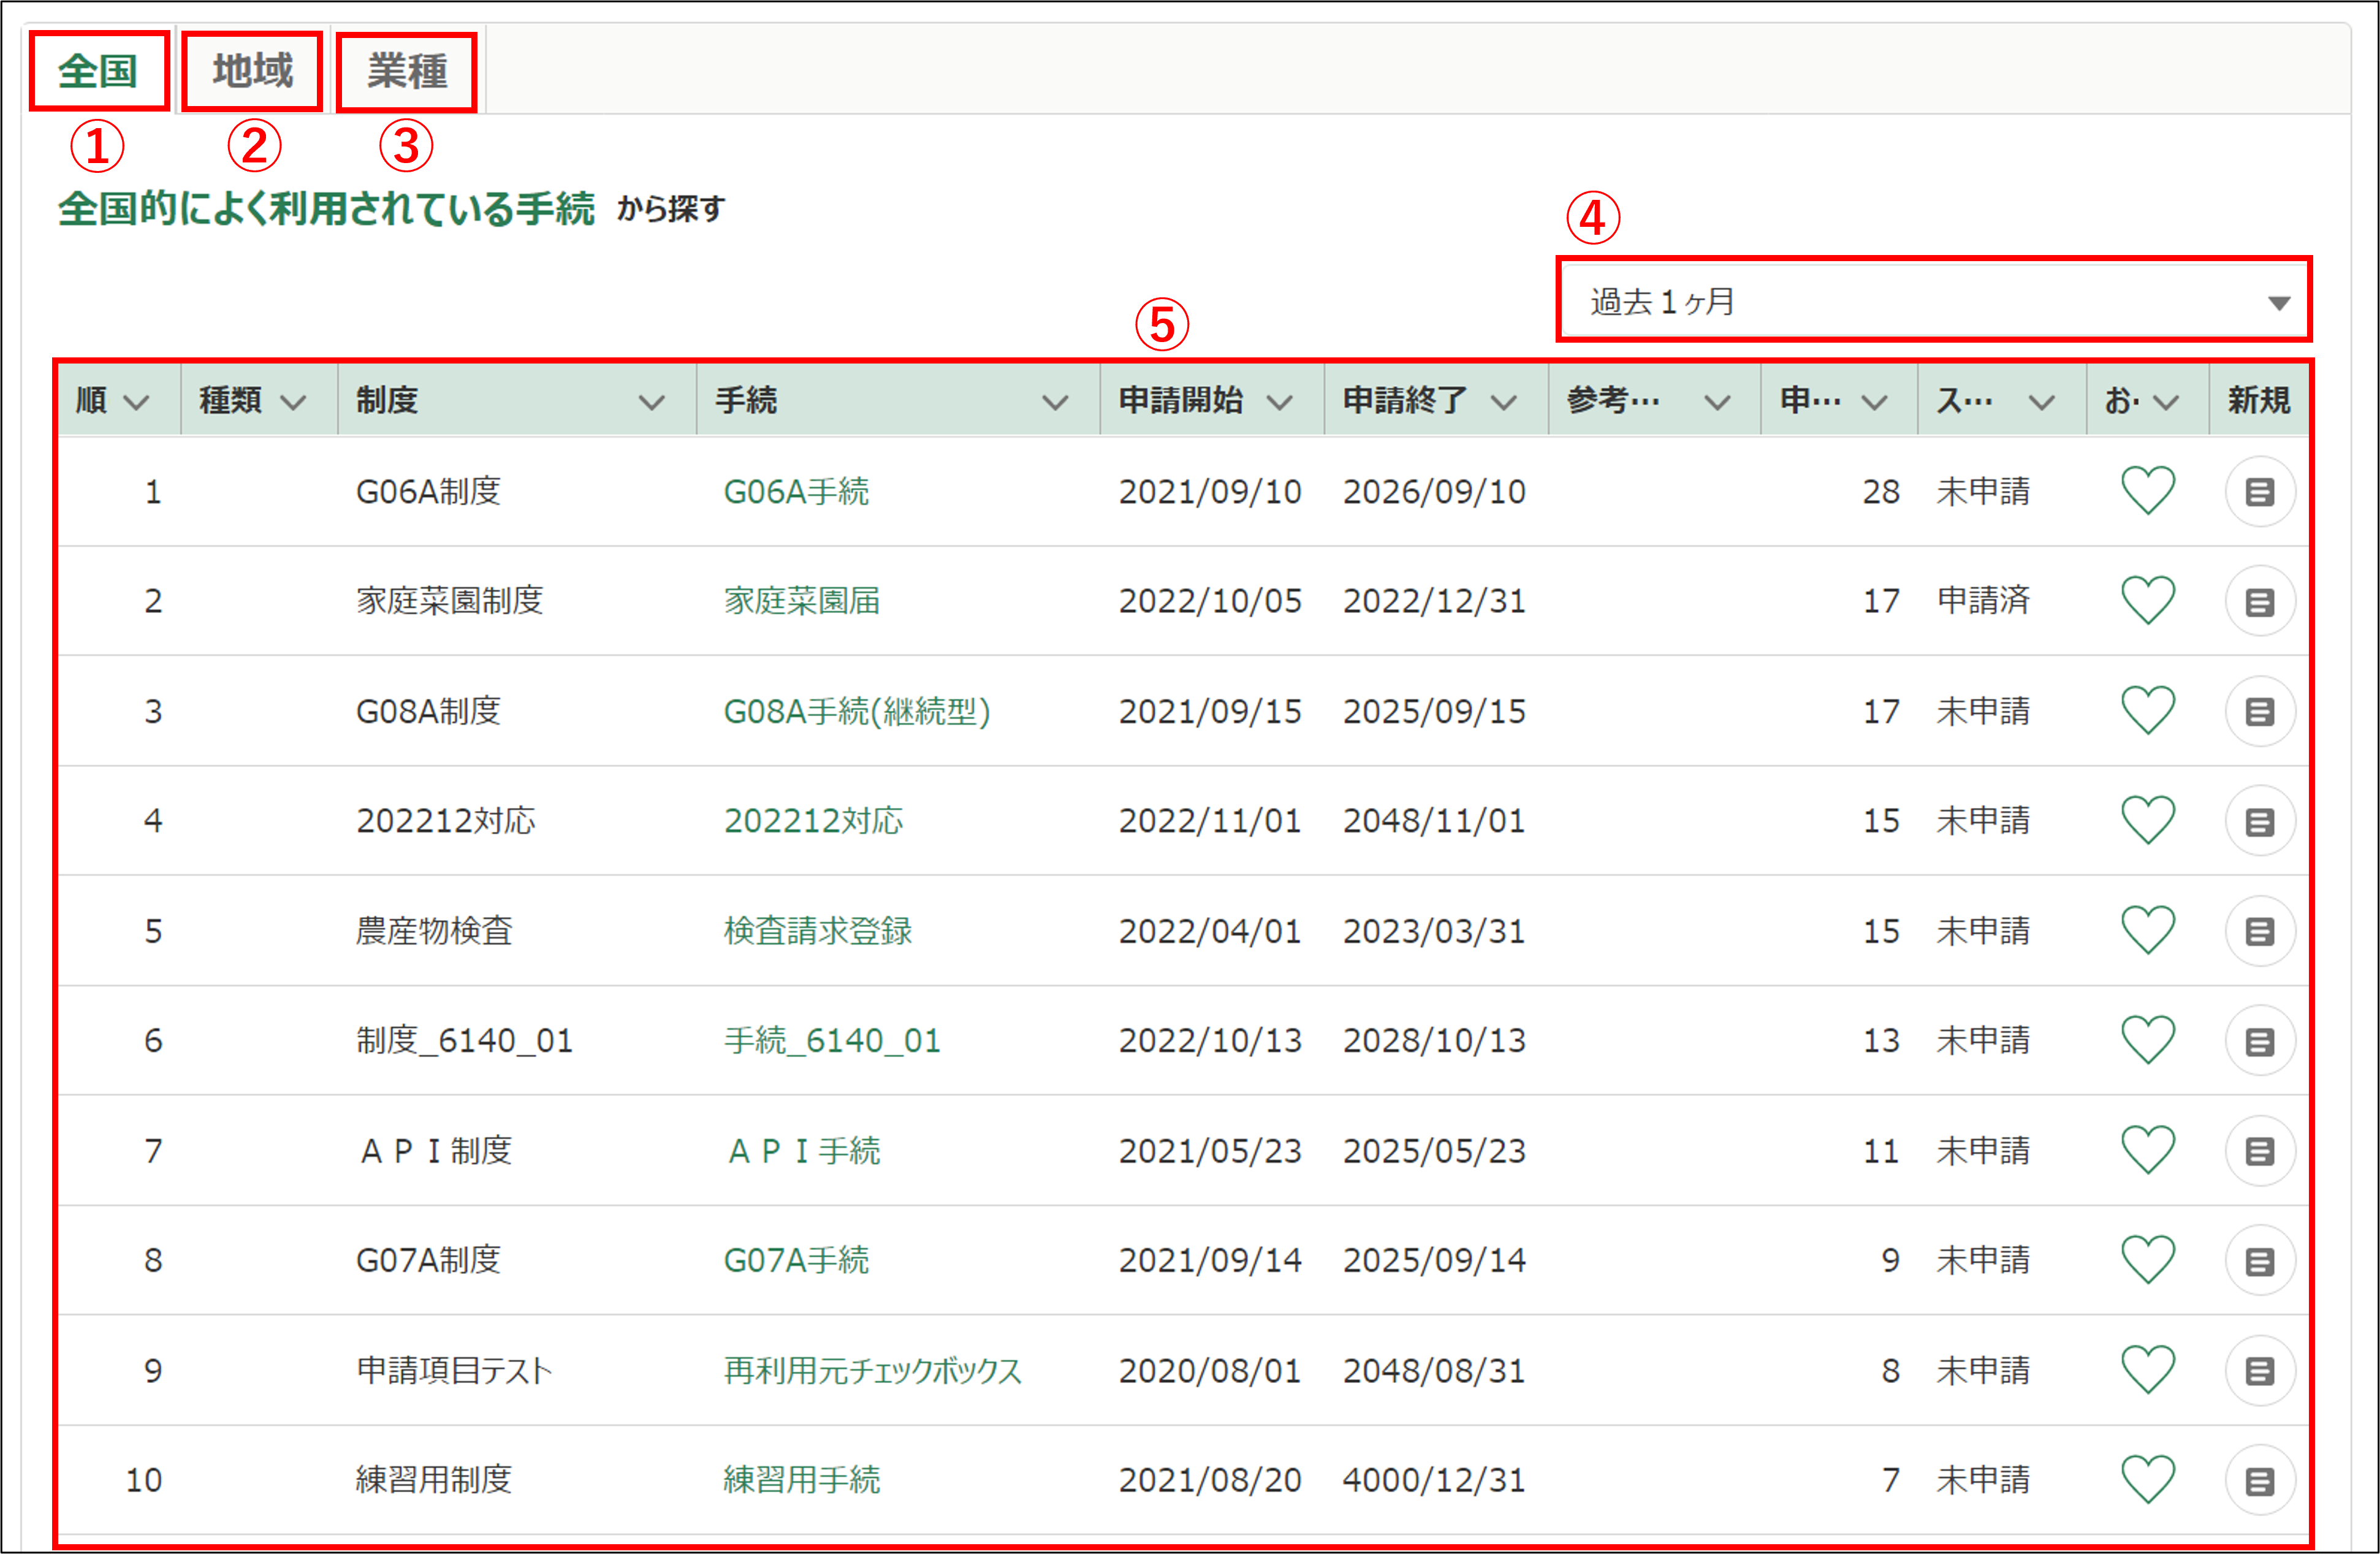Toggle favorite heart for 202212対応 row

coord(2147,820)
